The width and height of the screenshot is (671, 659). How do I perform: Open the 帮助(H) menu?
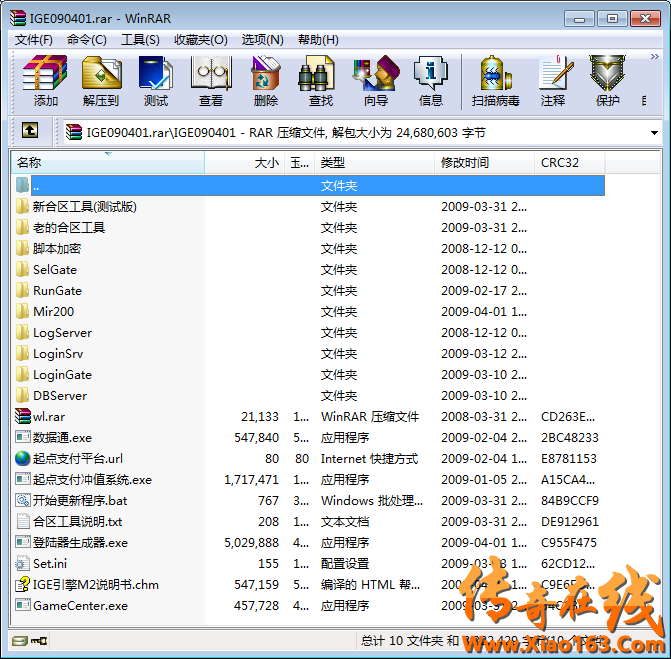[x=318, y=40]
